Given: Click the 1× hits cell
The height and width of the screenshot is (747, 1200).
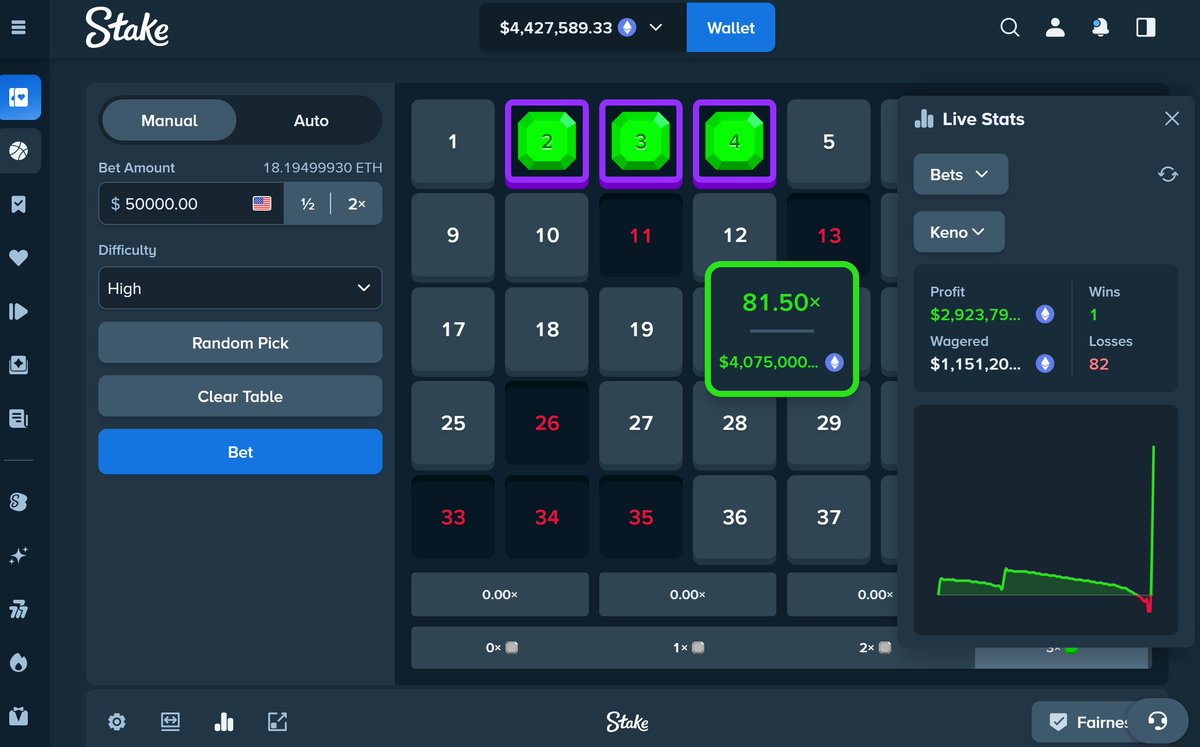Looking at the screenshot, I should (x=687, y=647).
